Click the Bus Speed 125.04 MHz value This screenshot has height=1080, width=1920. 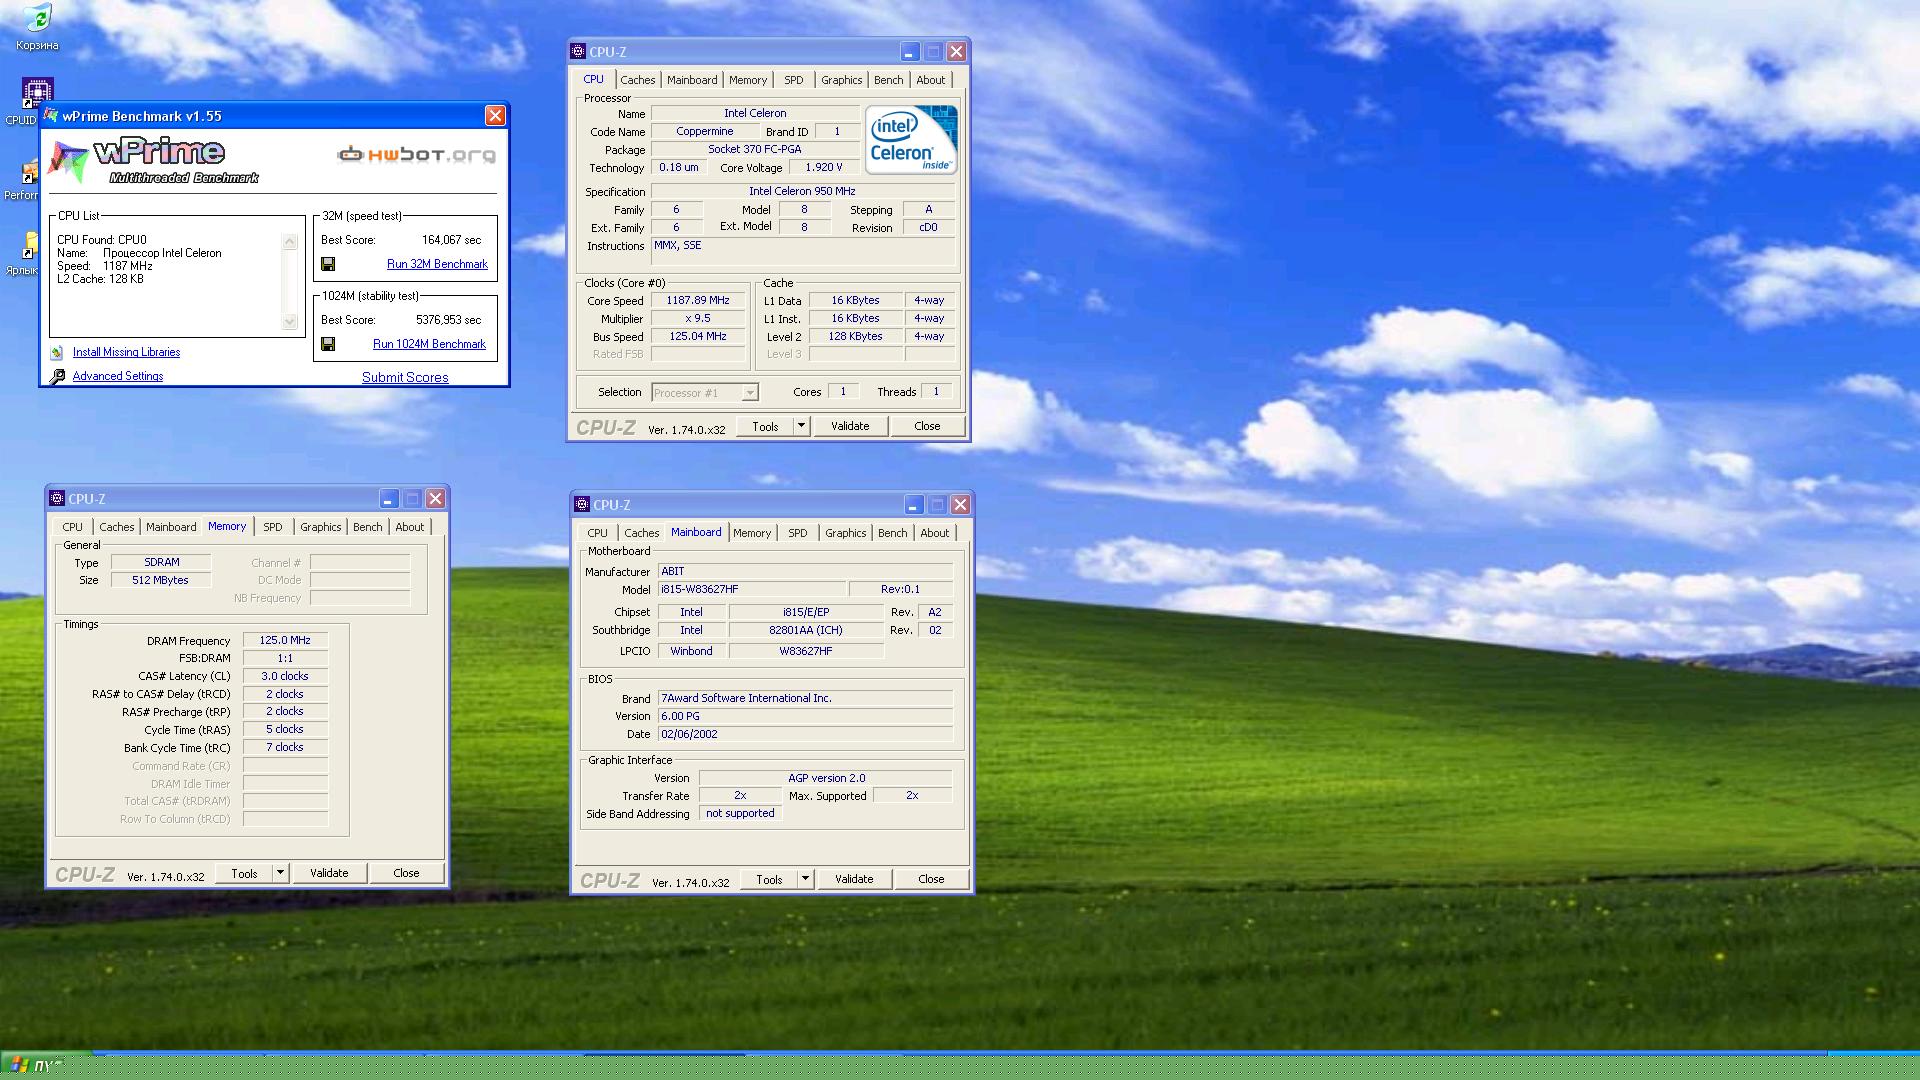pyautogui.click(x=698, y=336)
